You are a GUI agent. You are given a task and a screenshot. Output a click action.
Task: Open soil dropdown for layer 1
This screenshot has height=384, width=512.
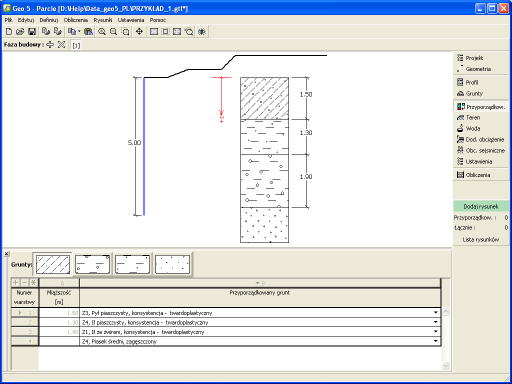(x=436, y=313)
